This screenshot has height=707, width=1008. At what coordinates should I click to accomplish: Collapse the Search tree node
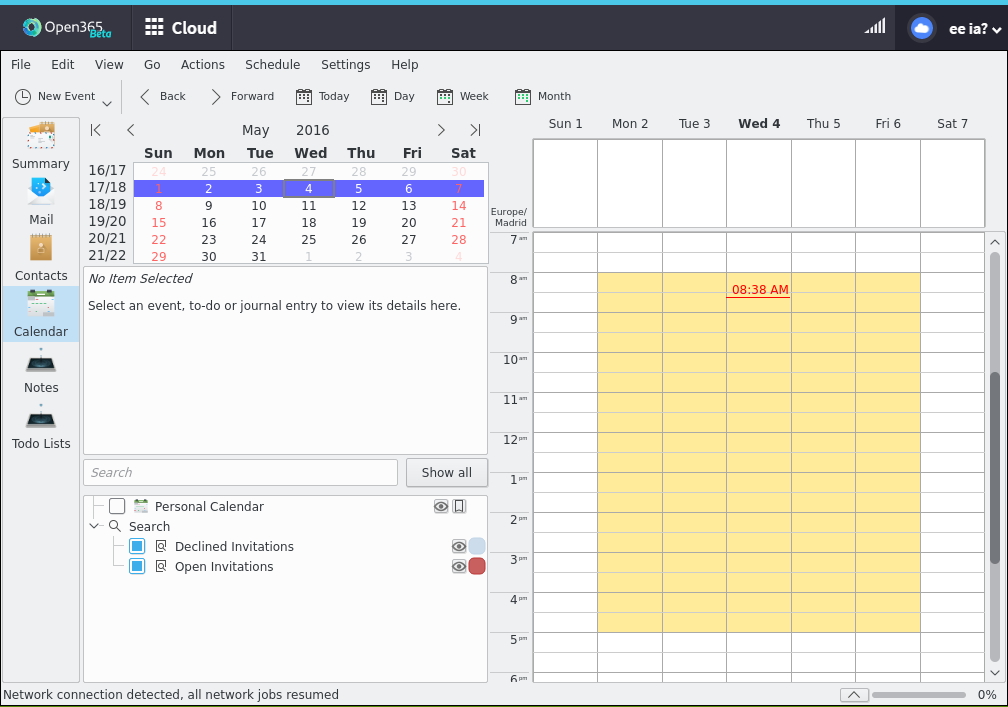pyautogui.click(x=94, y=526)
